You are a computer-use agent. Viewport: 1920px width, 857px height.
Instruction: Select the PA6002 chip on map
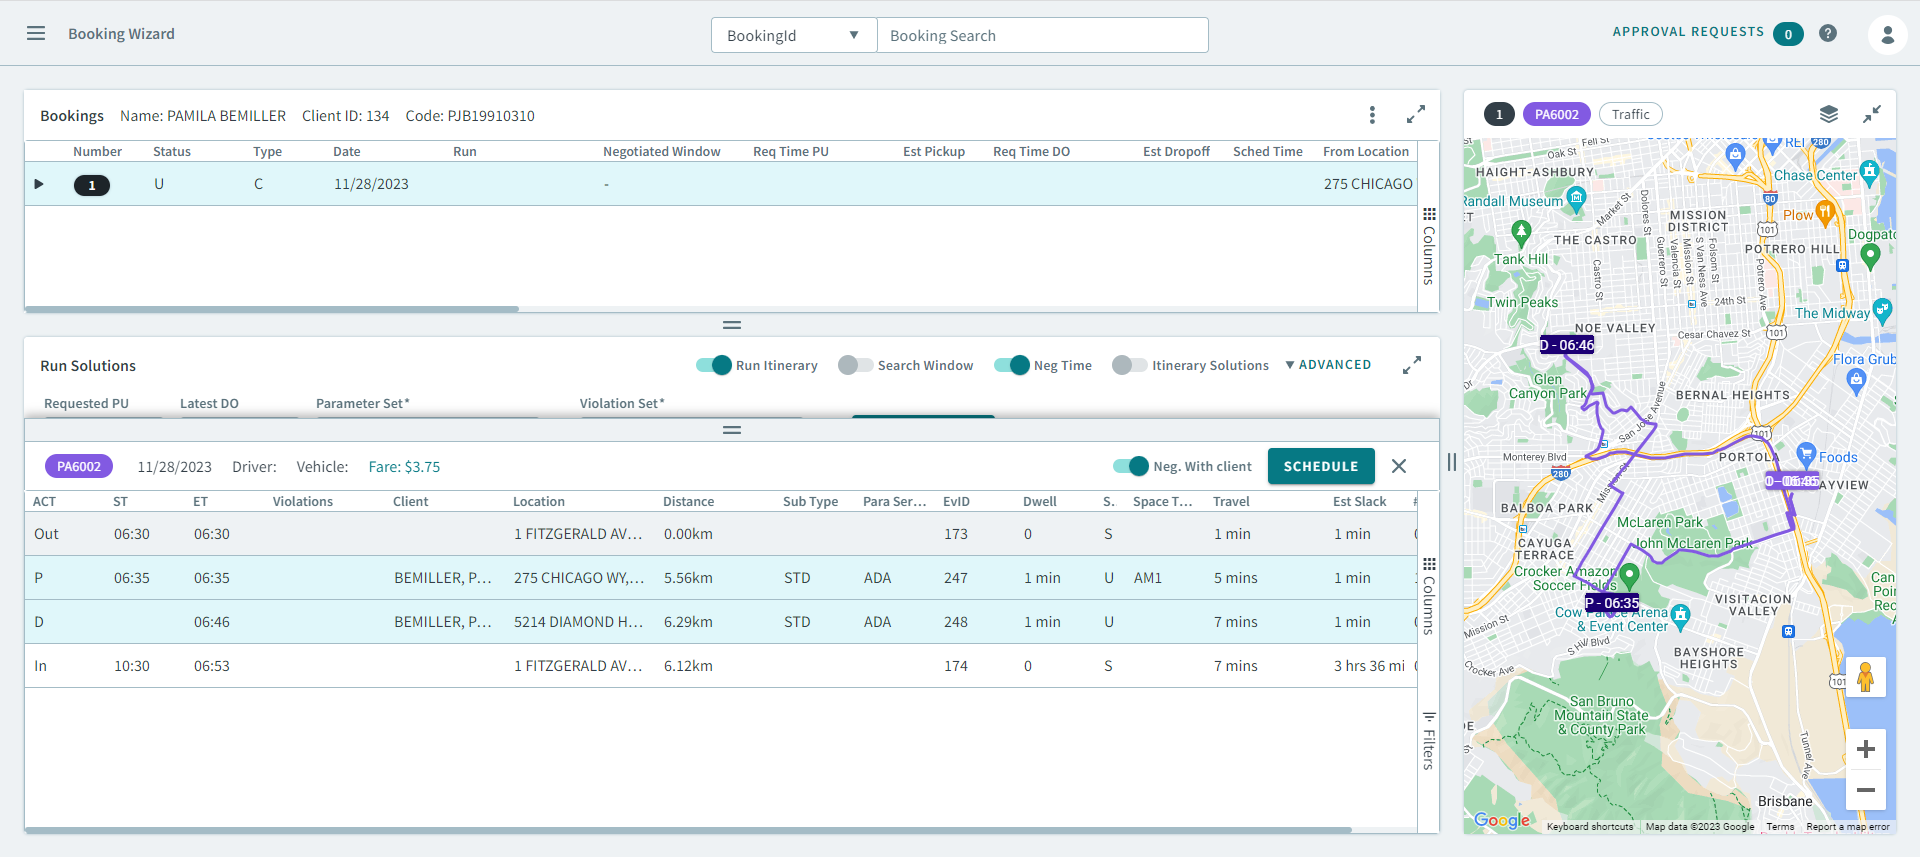1557,114
